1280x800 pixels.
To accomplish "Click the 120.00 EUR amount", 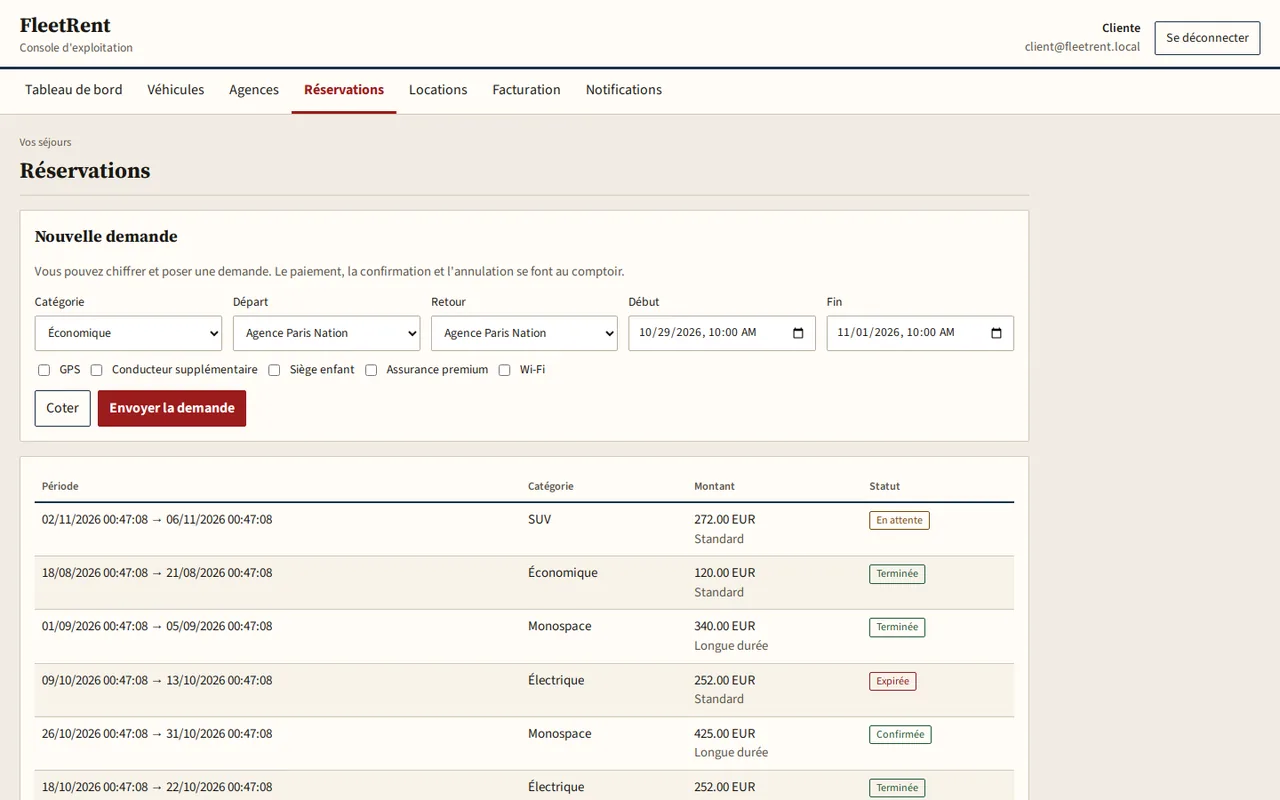I will (725, 573).
